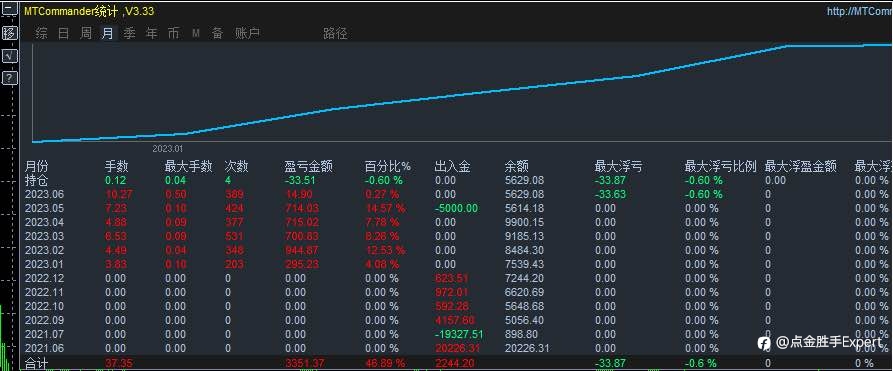This screenshot has height=371, width=893.
Task: Click the 出入金 column header
Action: [x=452, y=166]
